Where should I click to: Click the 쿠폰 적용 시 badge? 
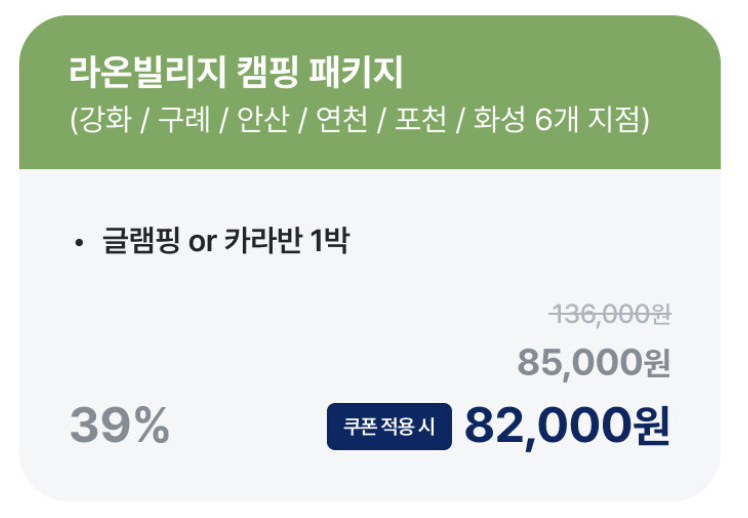[x=389, y=426]
